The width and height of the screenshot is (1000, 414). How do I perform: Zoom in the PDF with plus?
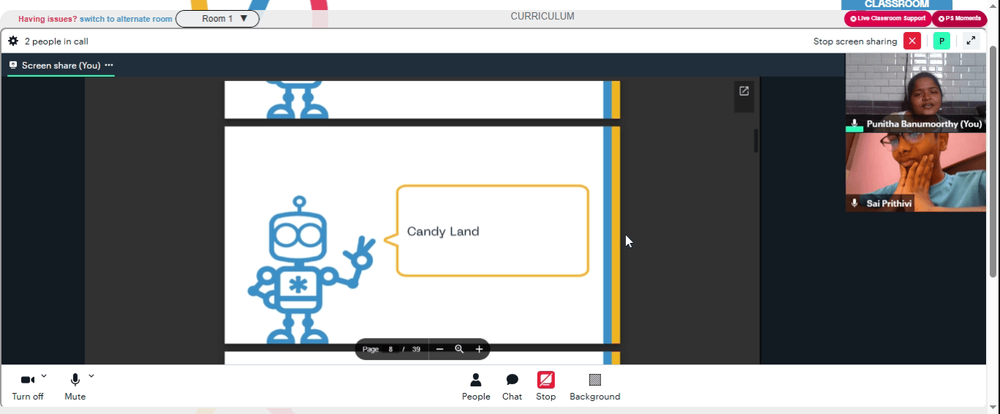click(479, 349)
